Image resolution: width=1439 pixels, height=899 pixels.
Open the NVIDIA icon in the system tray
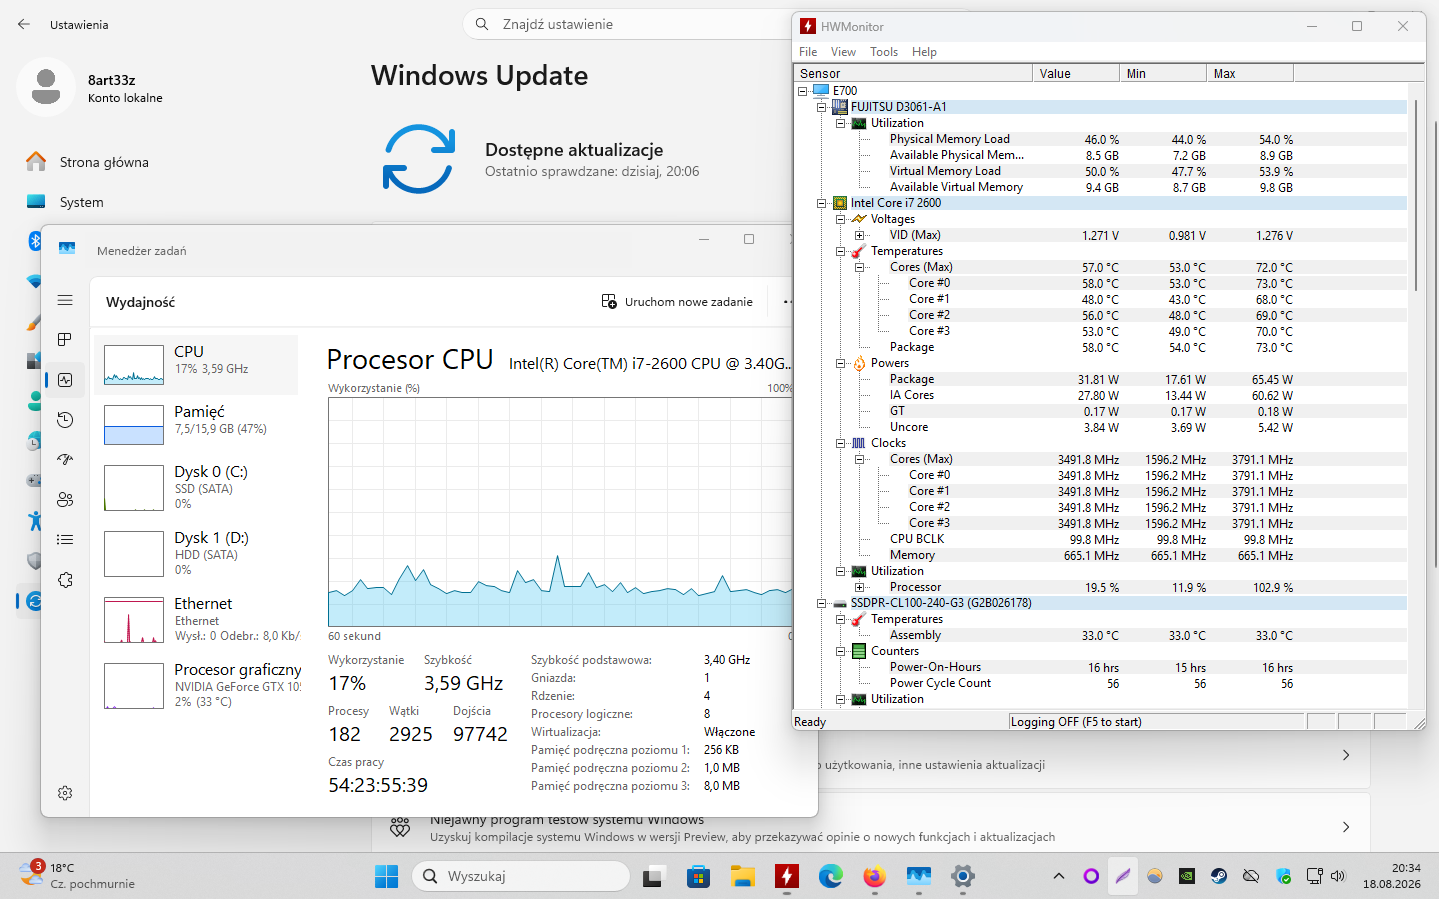click(x=1187, y=876)
